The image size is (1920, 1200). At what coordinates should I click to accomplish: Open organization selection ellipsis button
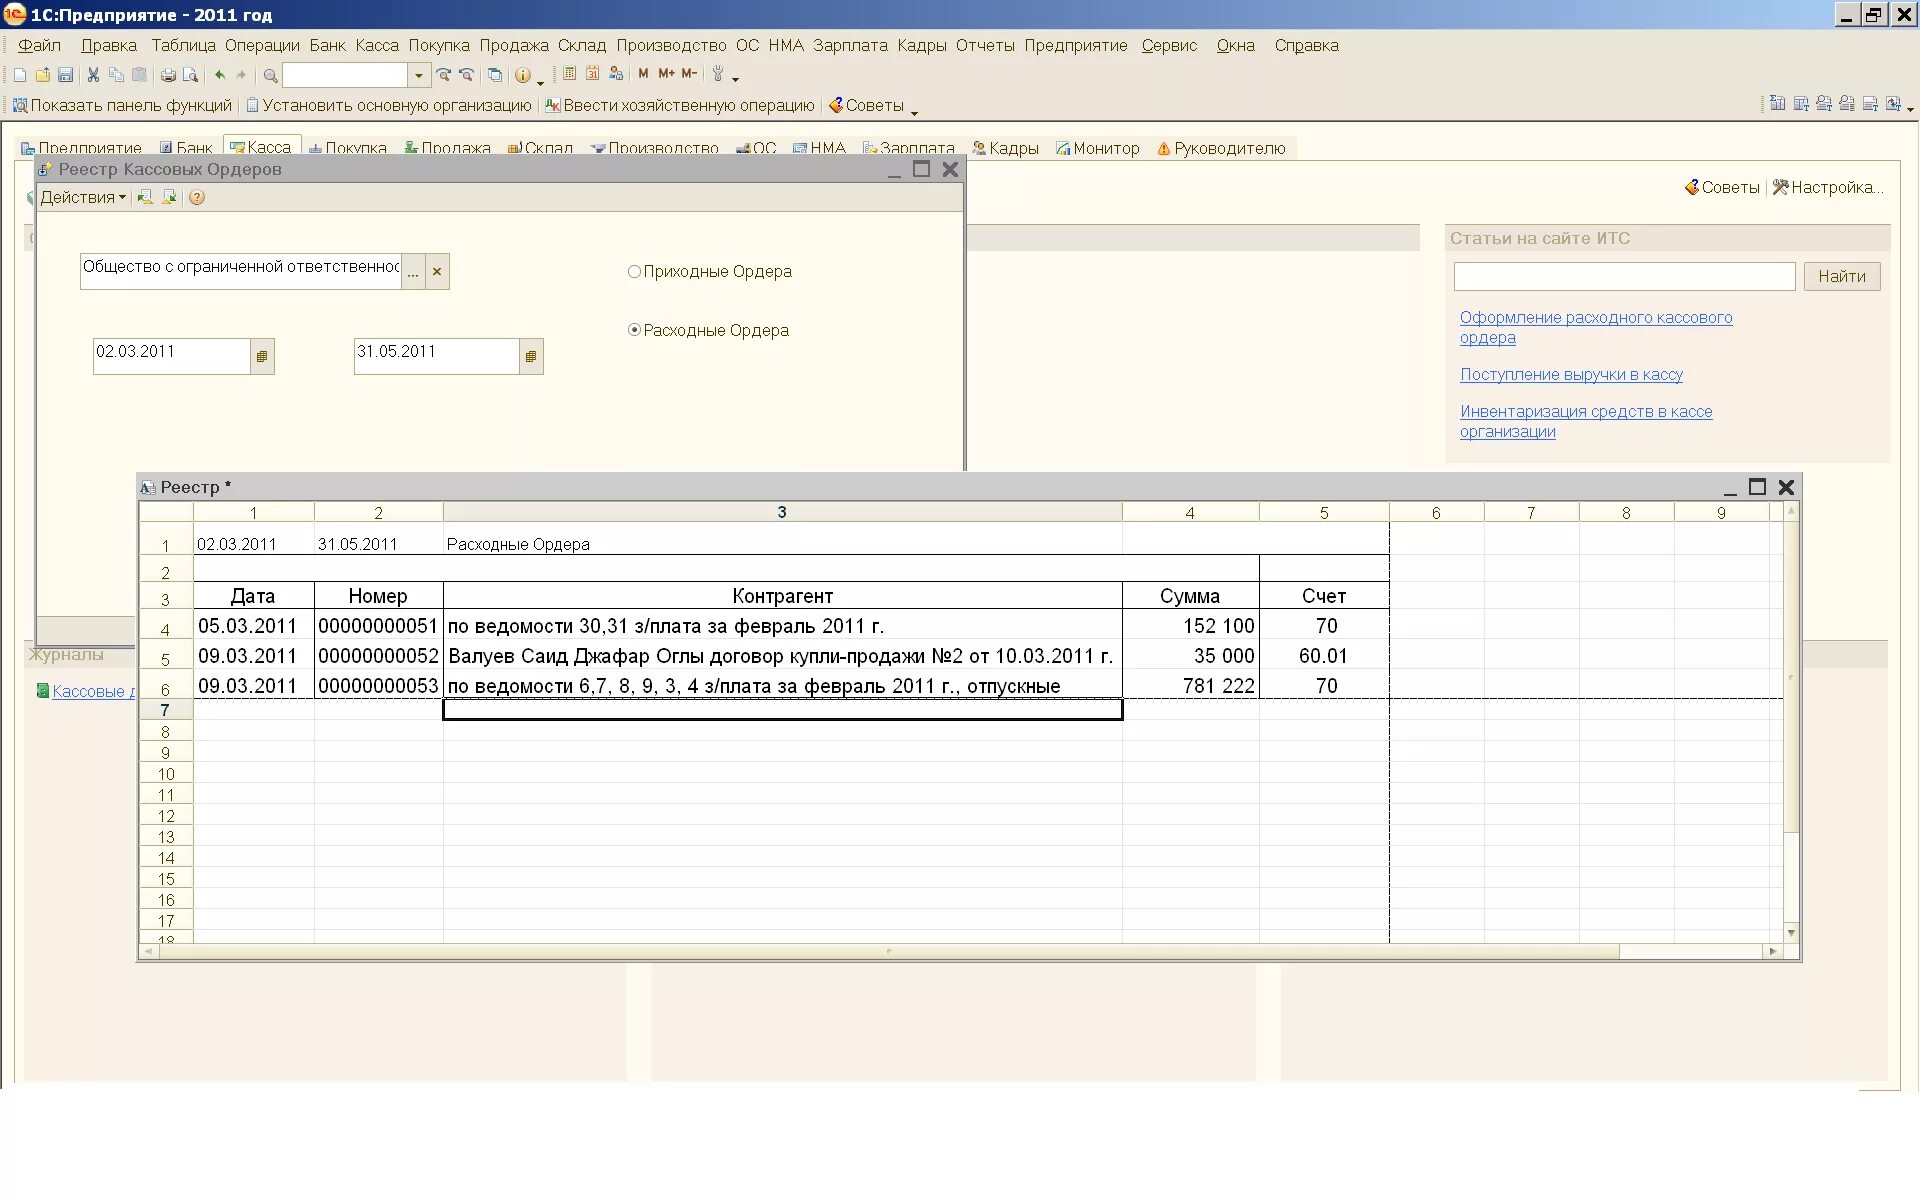tap(413, 272)
